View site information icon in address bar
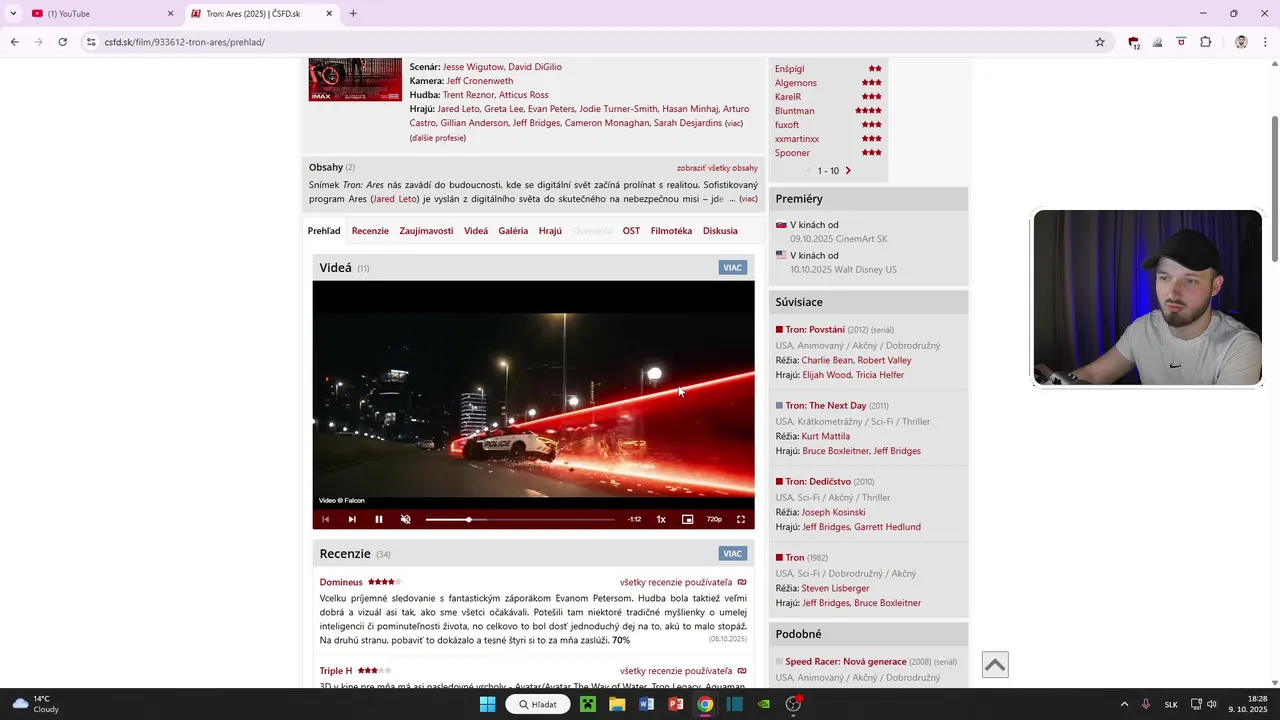 [91, 42]
